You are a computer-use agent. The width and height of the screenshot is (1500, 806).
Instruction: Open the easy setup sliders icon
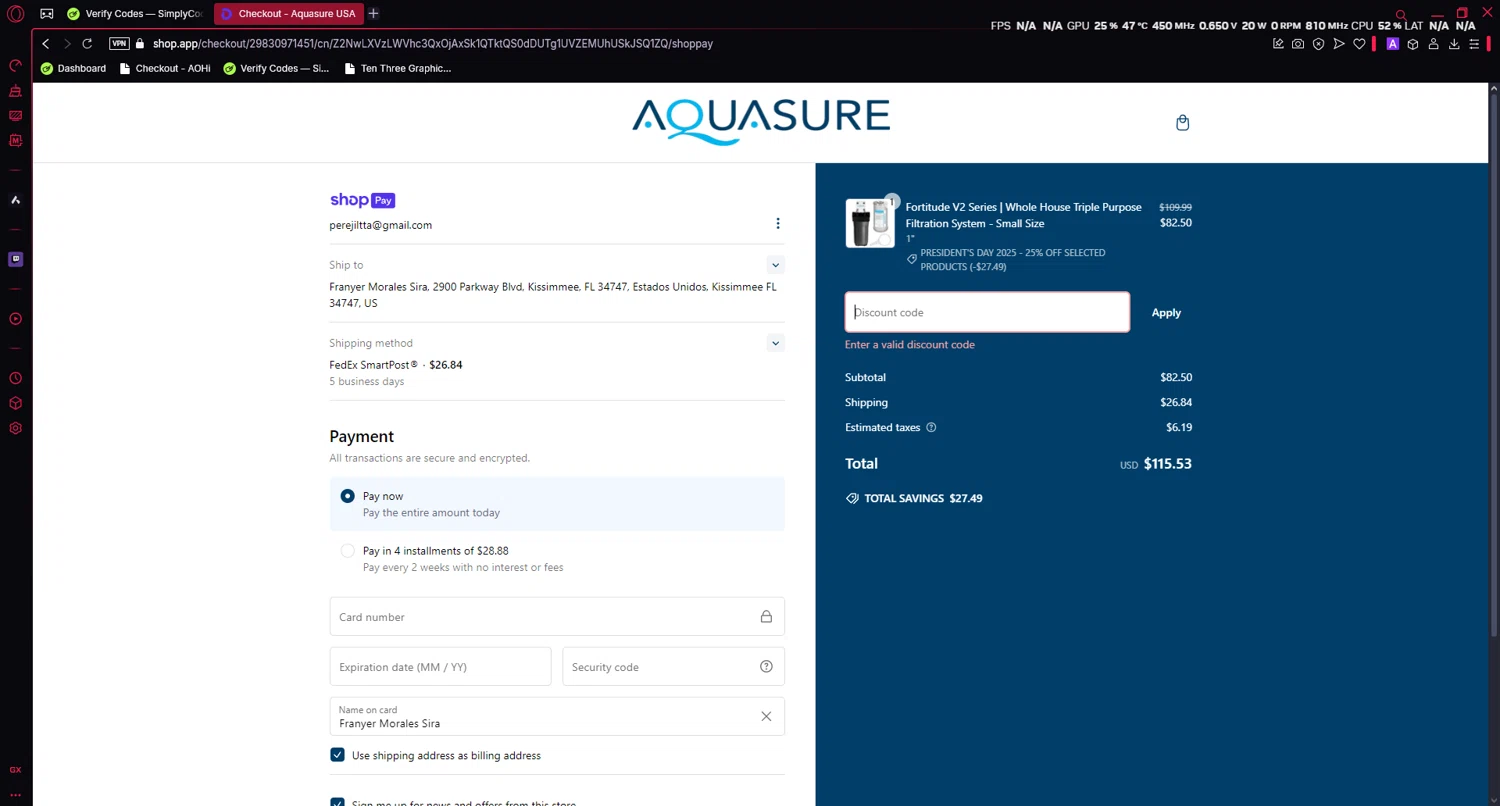point(1474,44)
